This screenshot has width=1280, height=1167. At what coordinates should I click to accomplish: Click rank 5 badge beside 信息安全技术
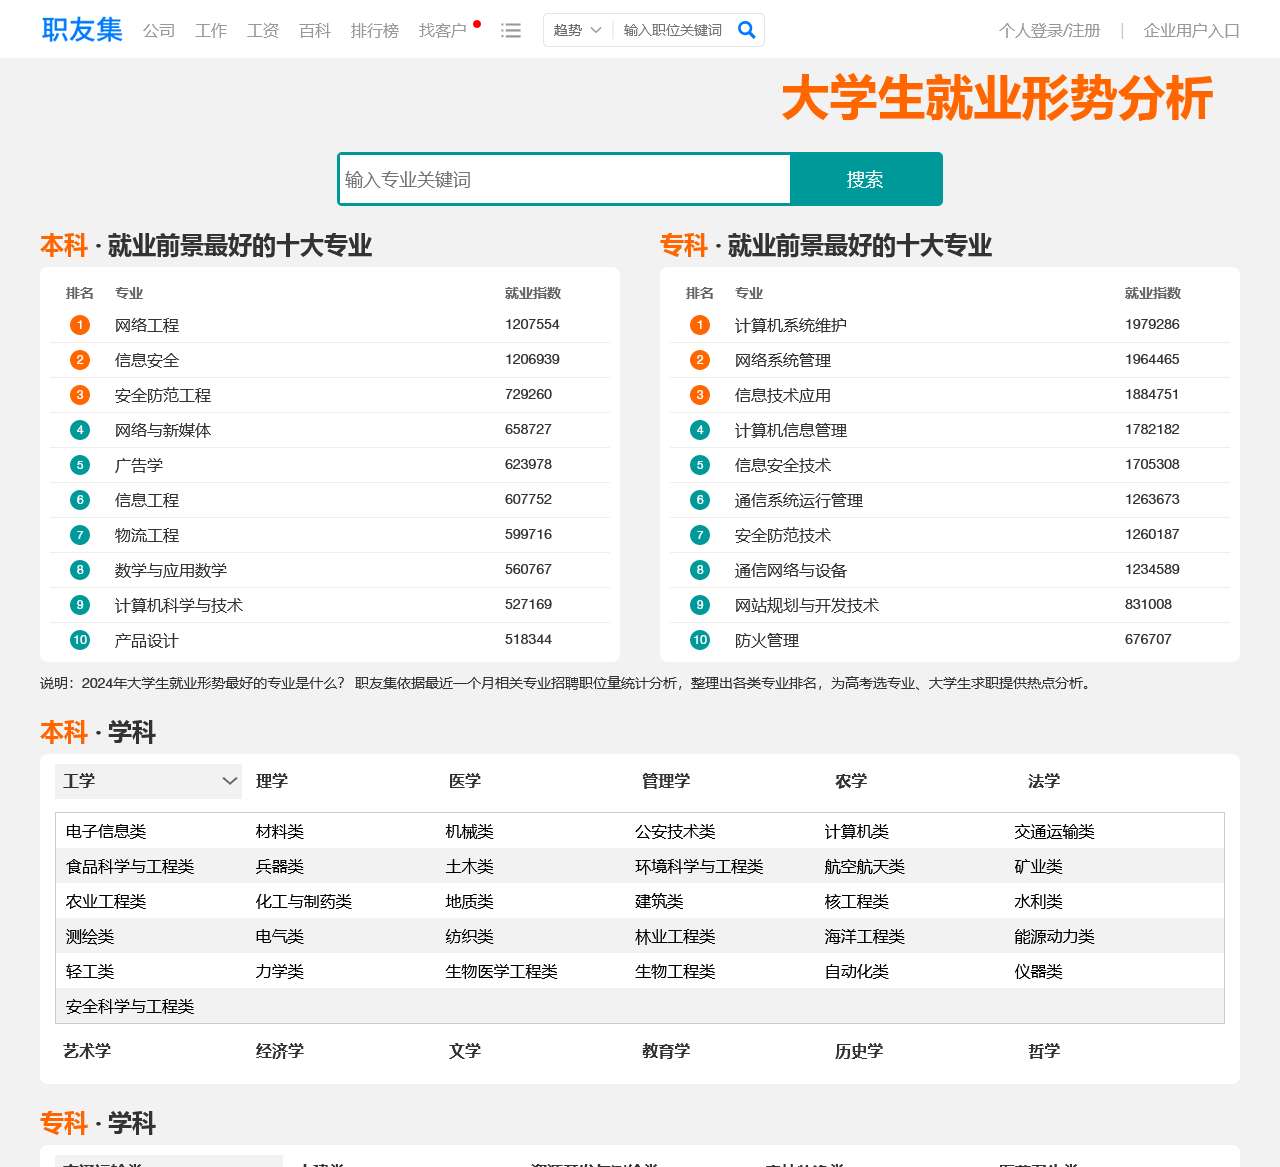(700, 465)
